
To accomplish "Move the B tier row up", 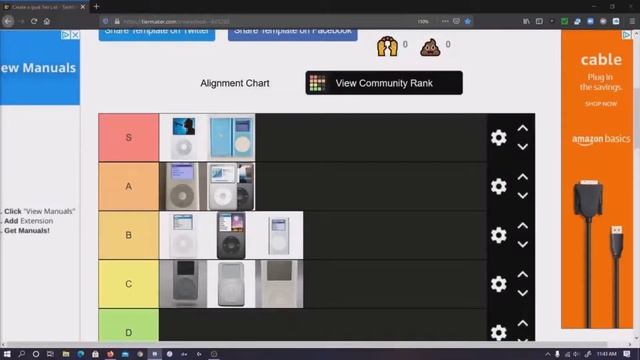I will 522,226.
